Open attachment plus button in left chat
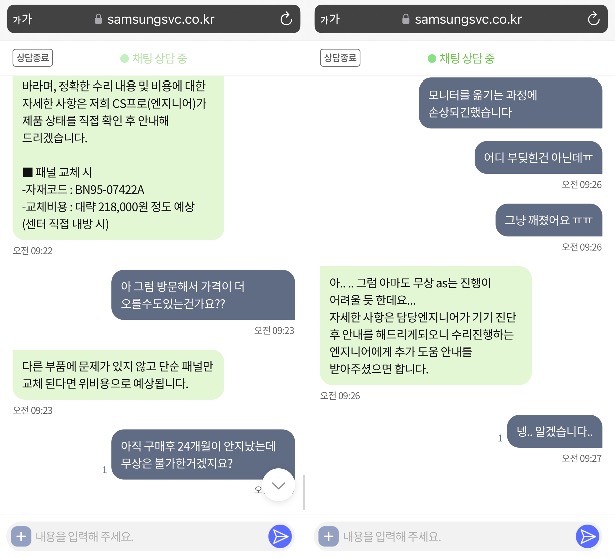 pos(21,536)
